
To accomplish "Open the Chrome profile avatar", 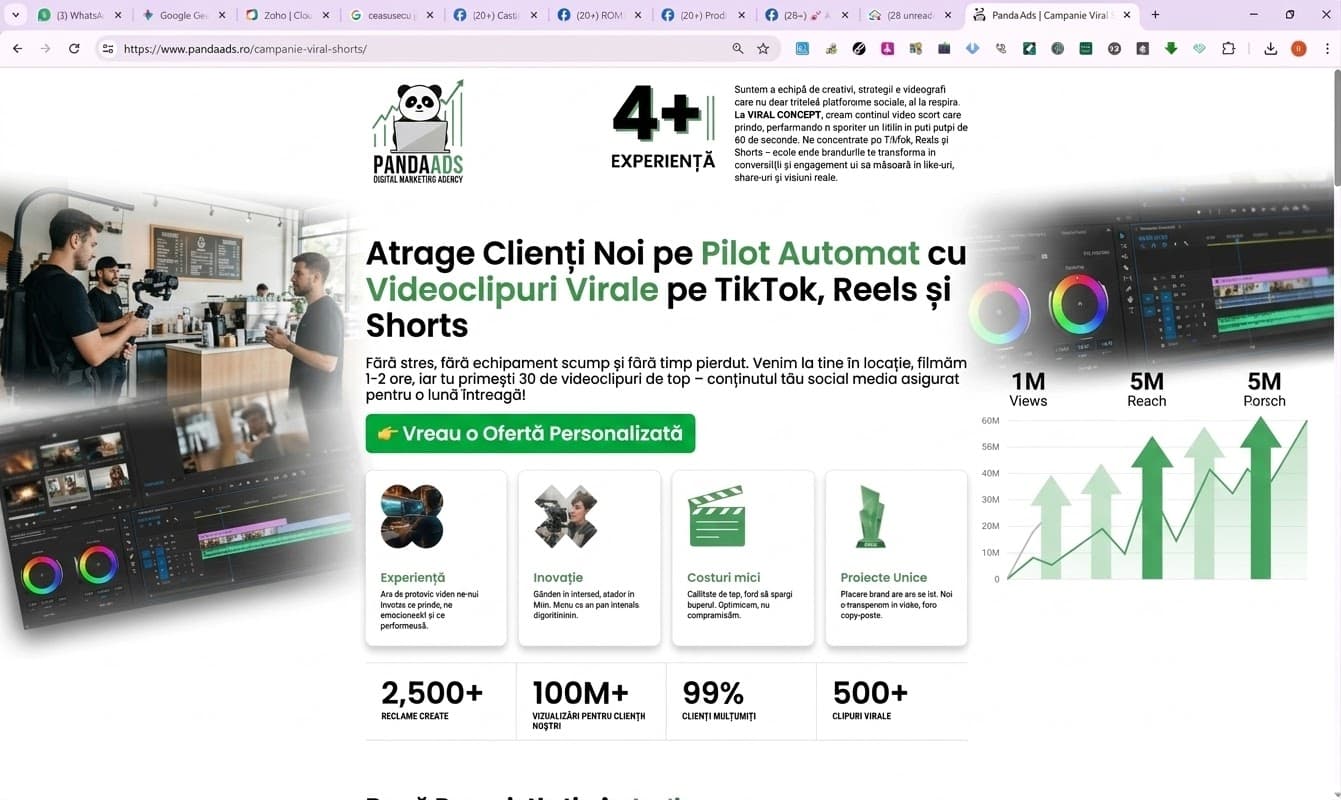I will pos(1299,49).
